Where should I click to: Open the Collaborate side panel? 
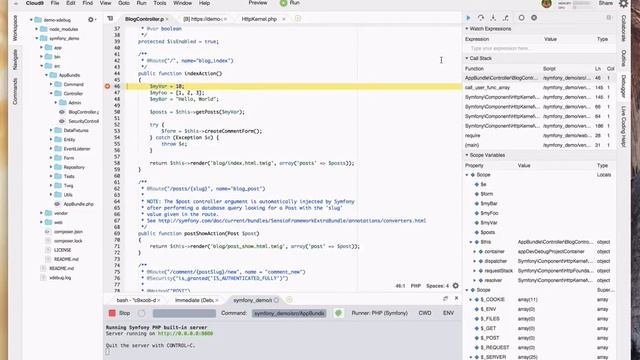pos(624,28)
